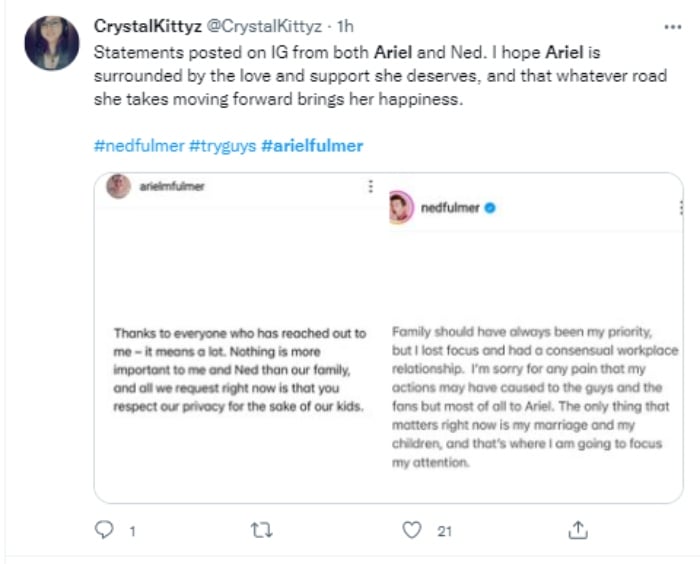Image resolution: width=700 pixels, height=564 pixels.
Task: View the like count 21
Action: tap(444, 531)
